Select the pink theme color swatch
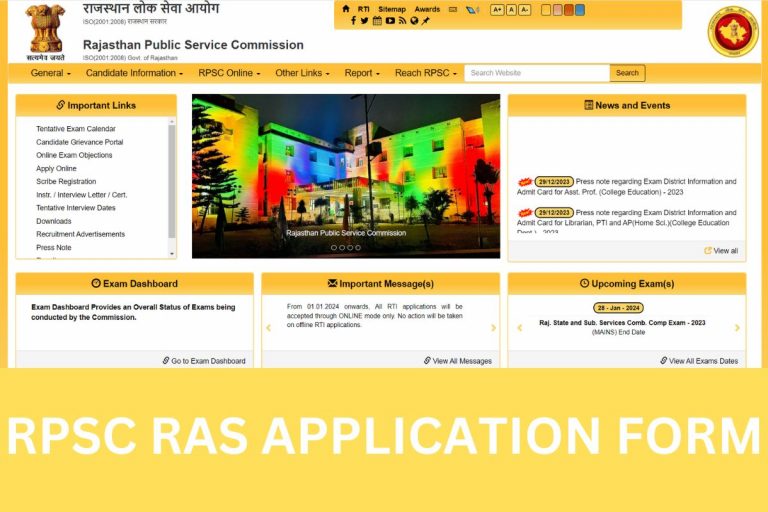The height and width of the screenshot is (512, 768). (x=557, y=10)
